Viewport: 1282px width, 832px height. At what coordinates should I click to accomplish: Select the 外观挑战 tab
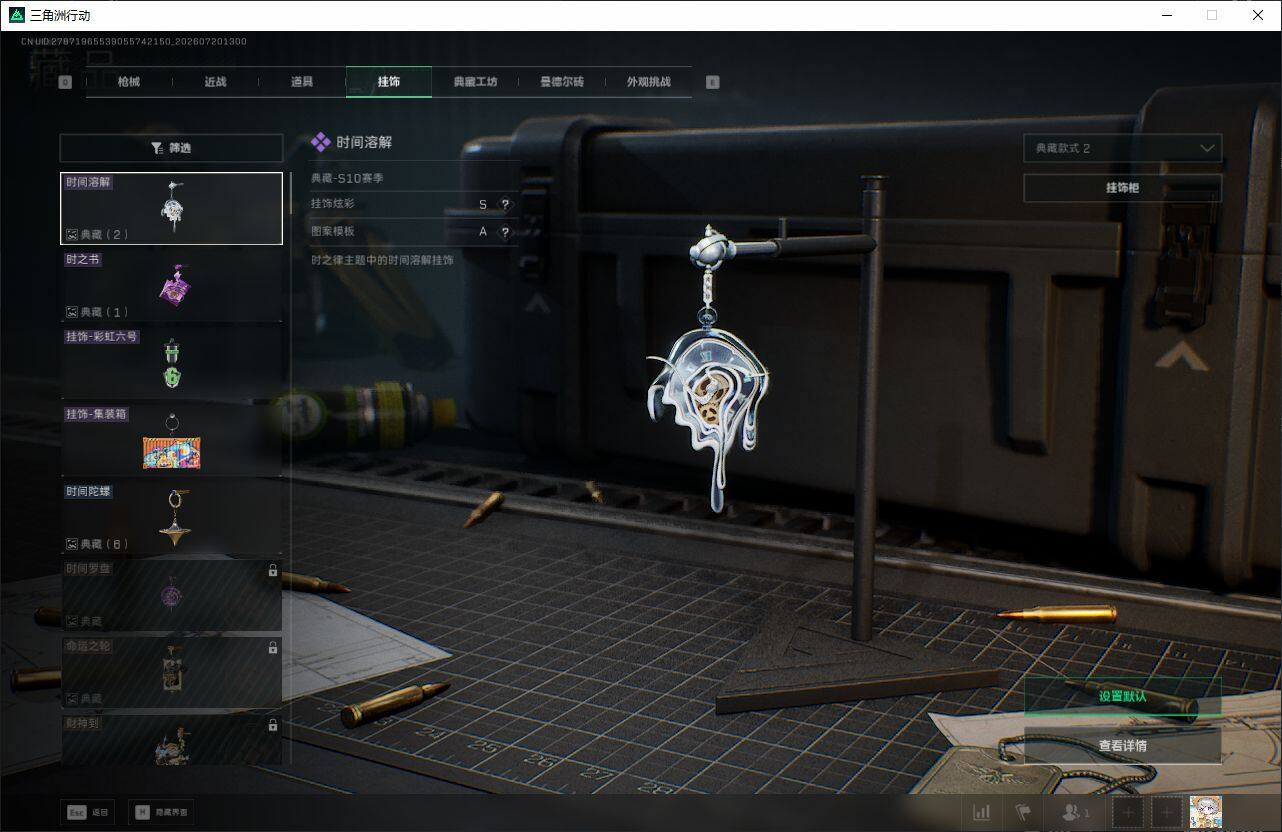[x=648, y=82]
